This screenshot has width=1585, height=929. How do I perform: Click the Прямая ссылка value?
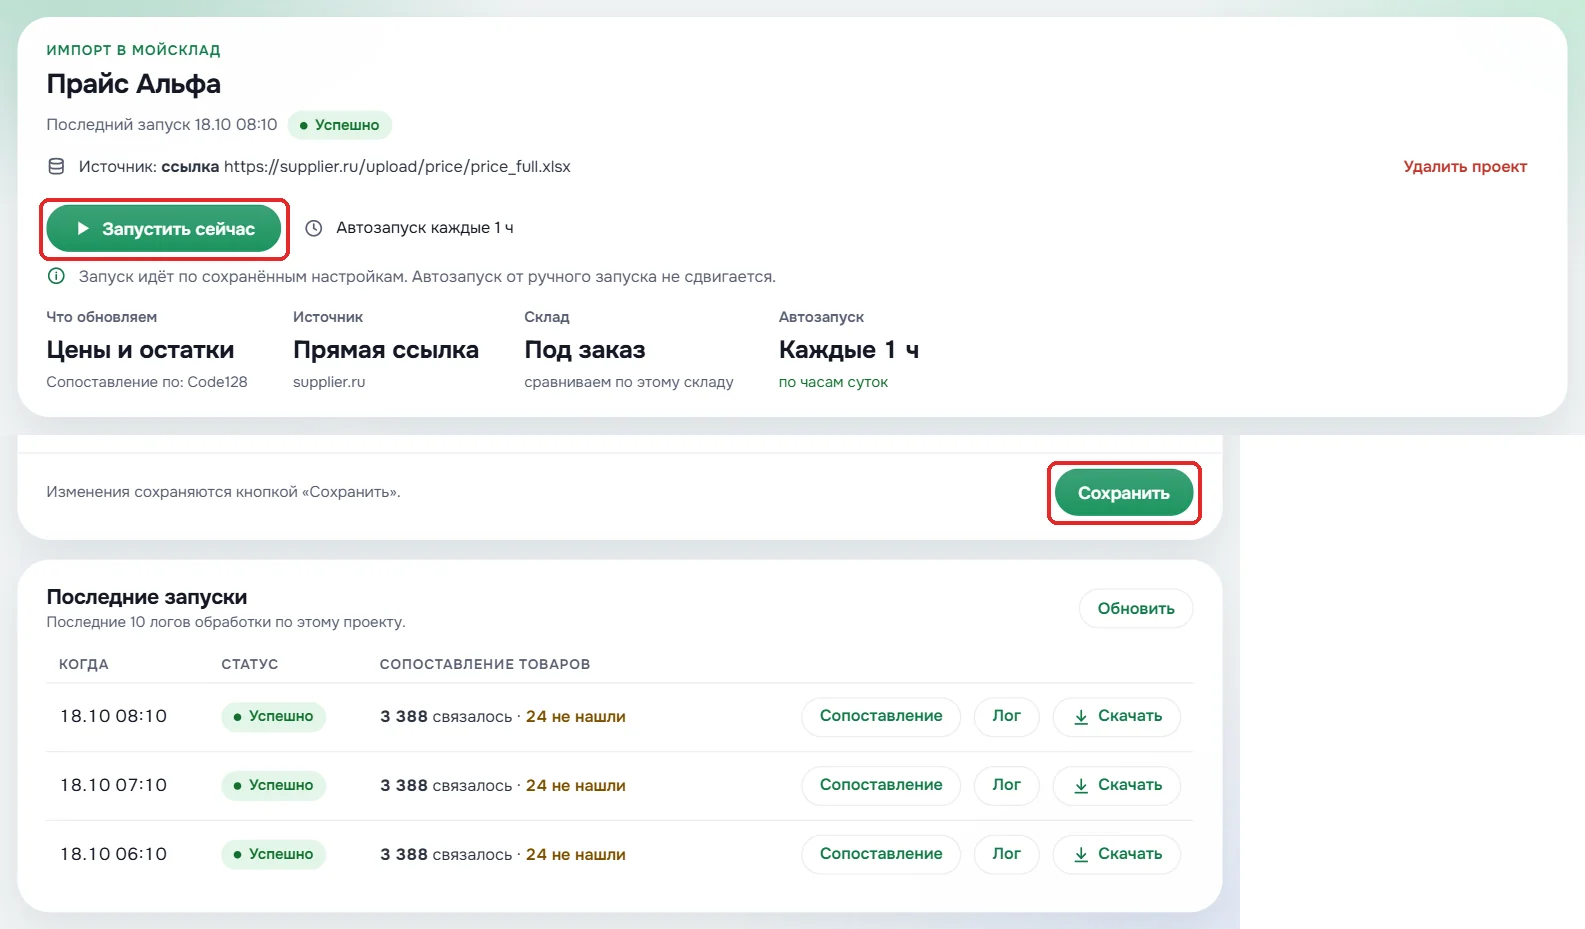(x=386, y=350)
